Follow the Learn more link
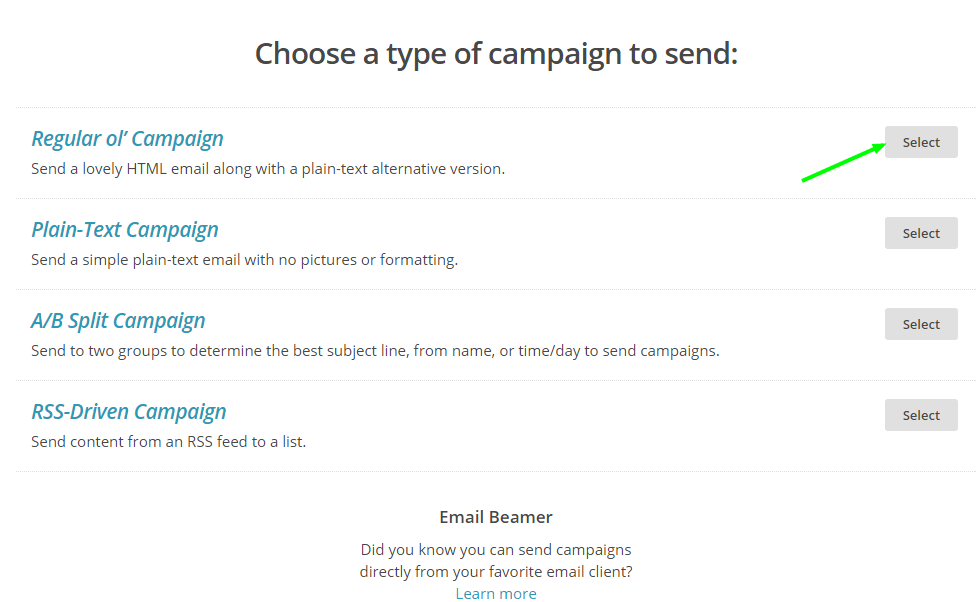 click(496, 593)
